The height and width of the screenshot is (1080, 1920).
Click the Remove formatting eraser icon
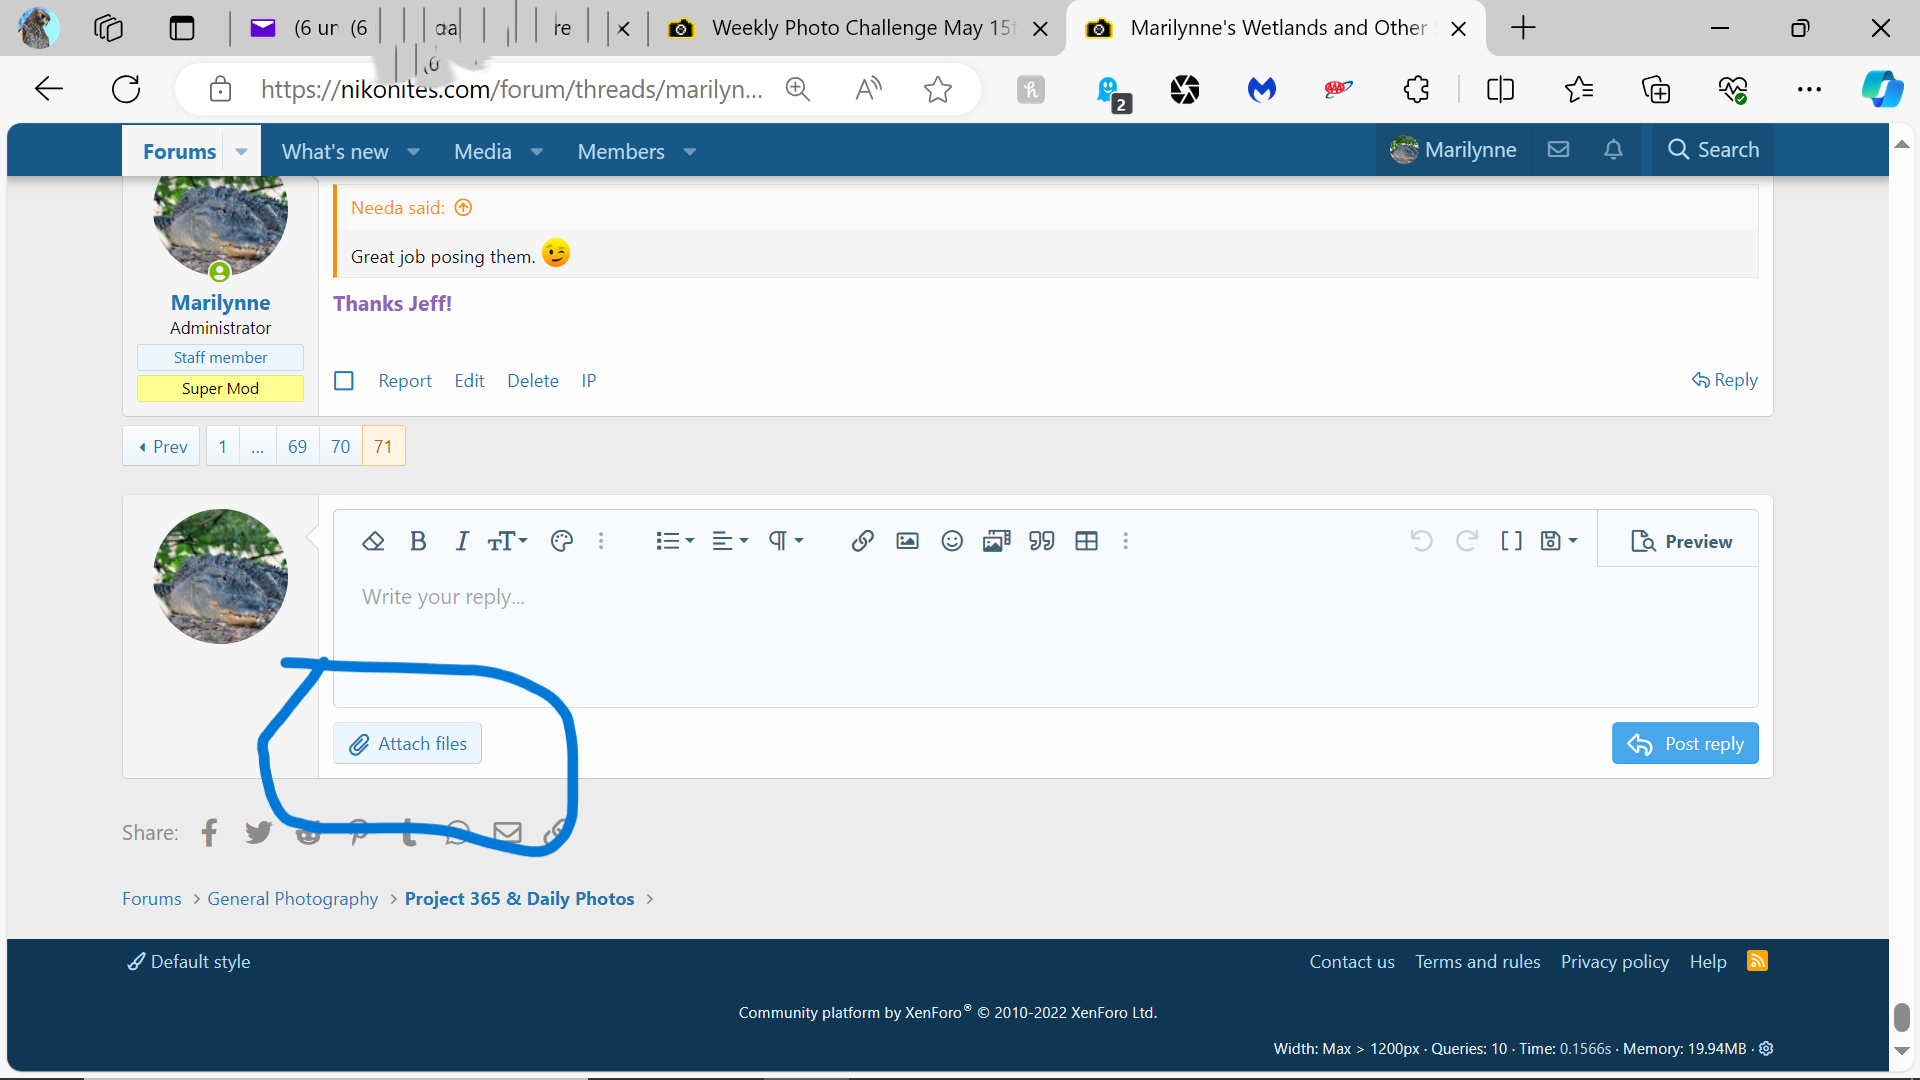pyautogui.click(x=373, y=541)
